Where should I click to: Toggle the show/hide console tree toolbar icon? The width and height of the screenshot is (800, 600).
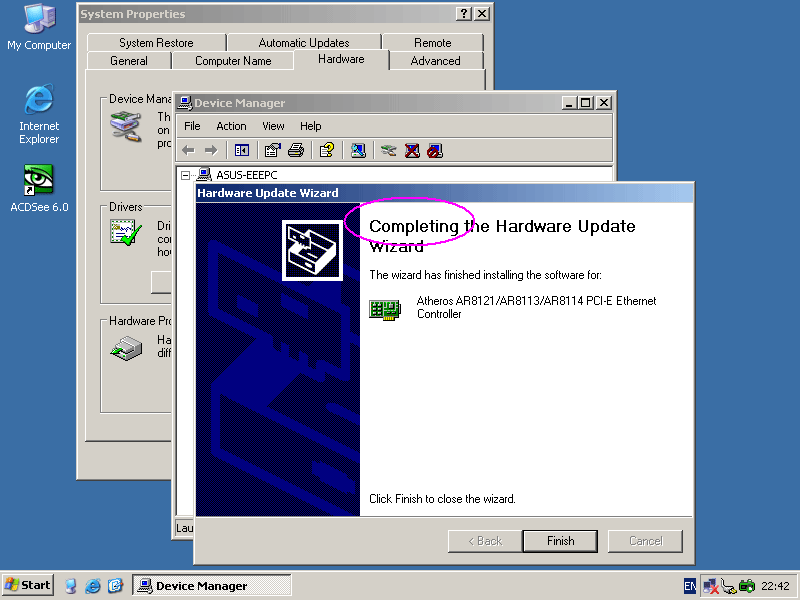point(242,151)
